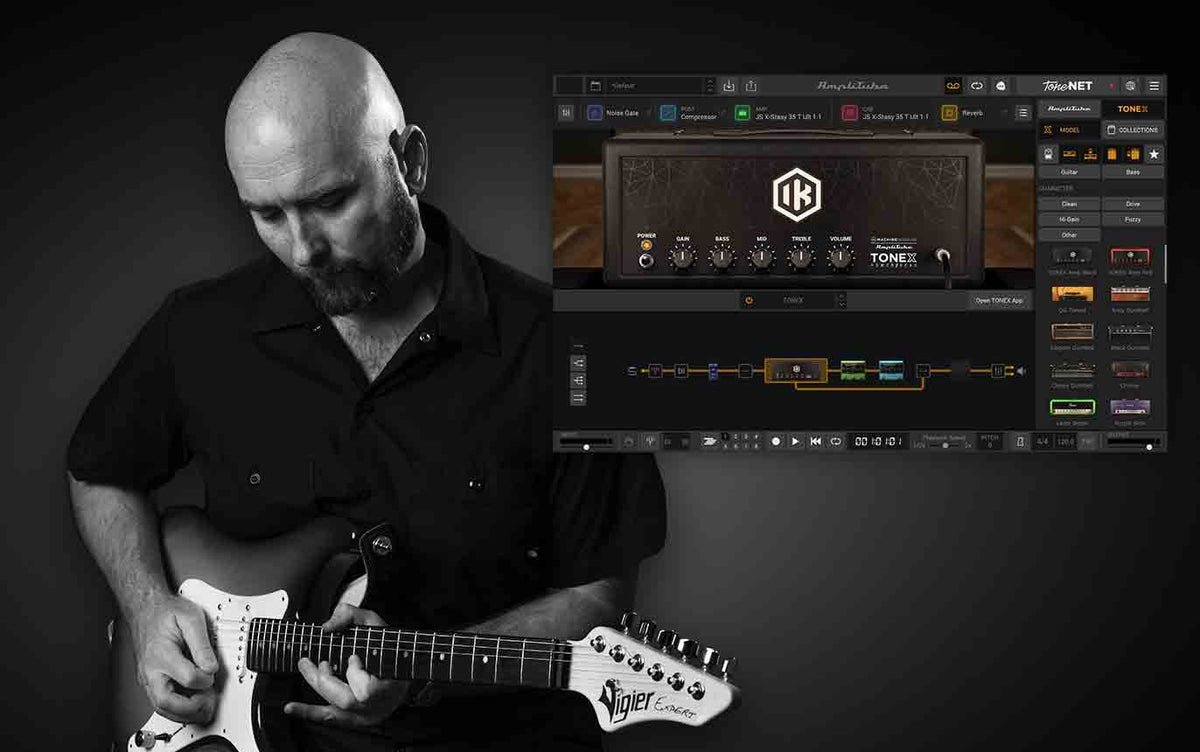
Task: Toggle TONEX module power button below amp
Action: click(x=747, y=300)
